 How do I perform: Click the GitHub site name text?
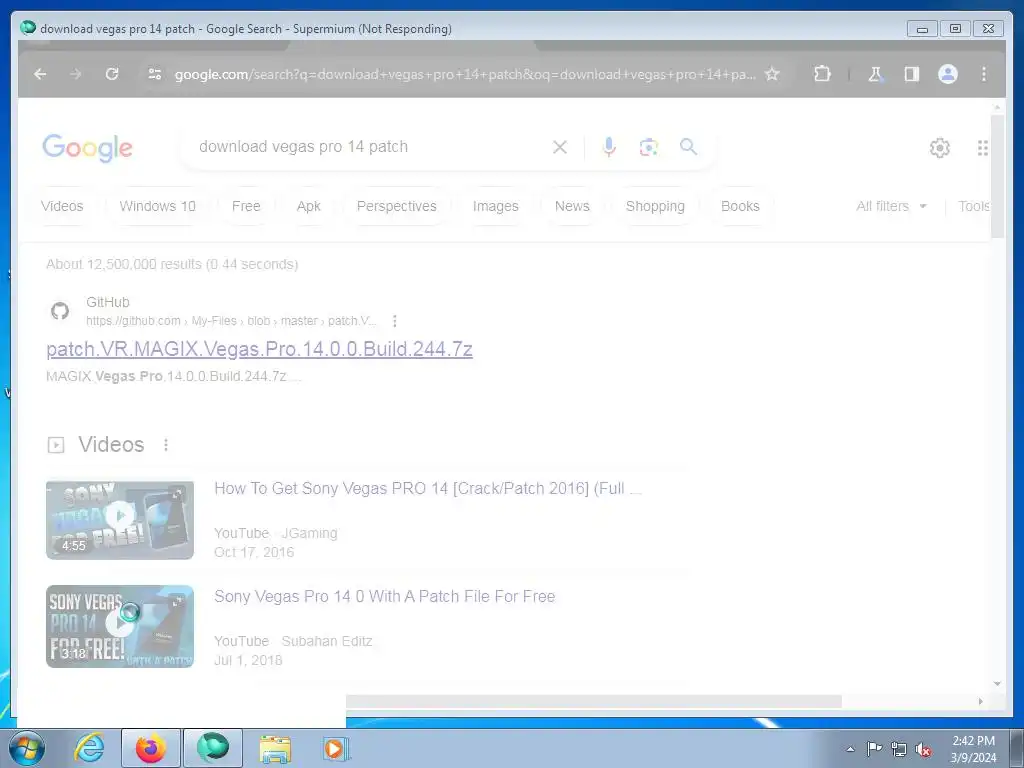[108, 302]
